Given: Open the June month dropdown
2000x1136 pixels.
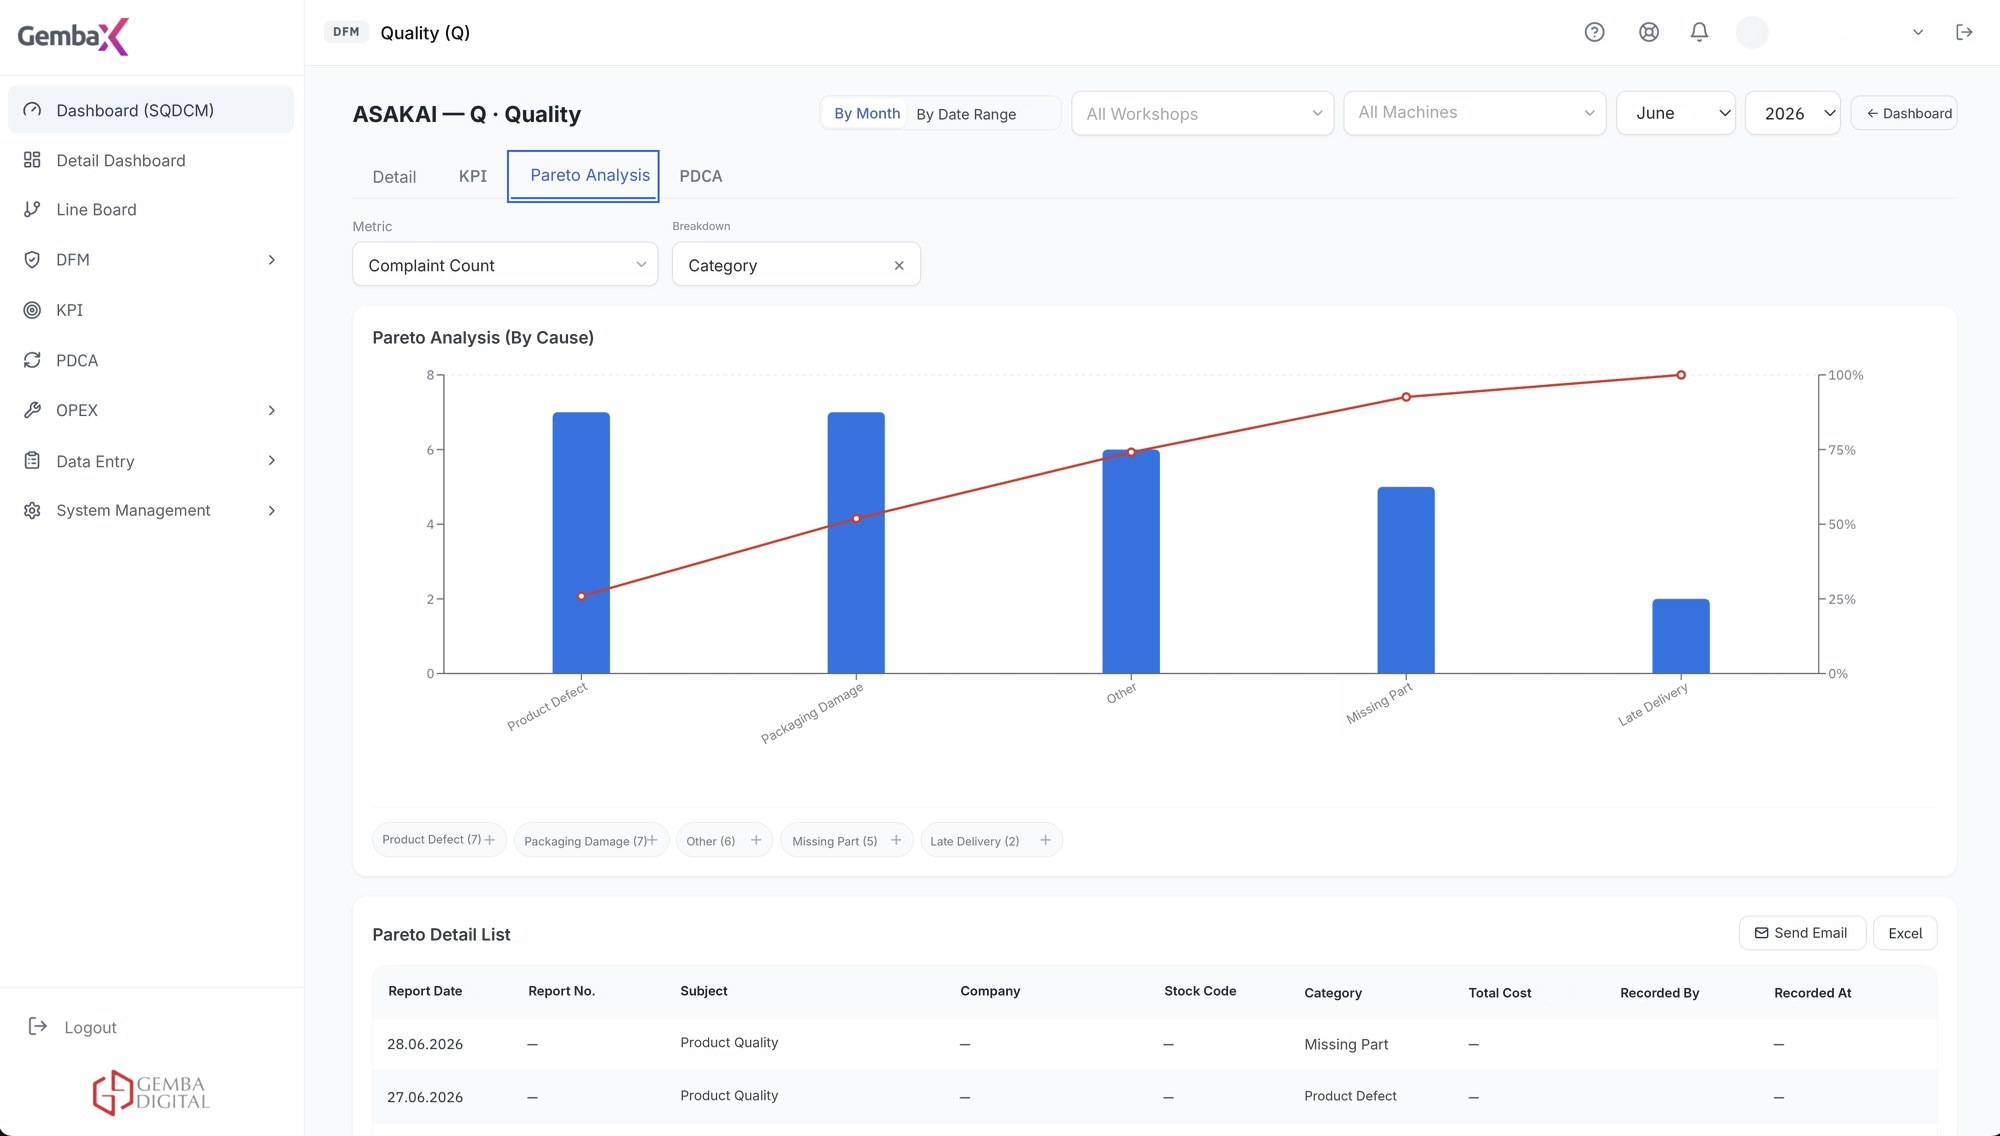Looking at the screenshot, I should pos(1676,113).
